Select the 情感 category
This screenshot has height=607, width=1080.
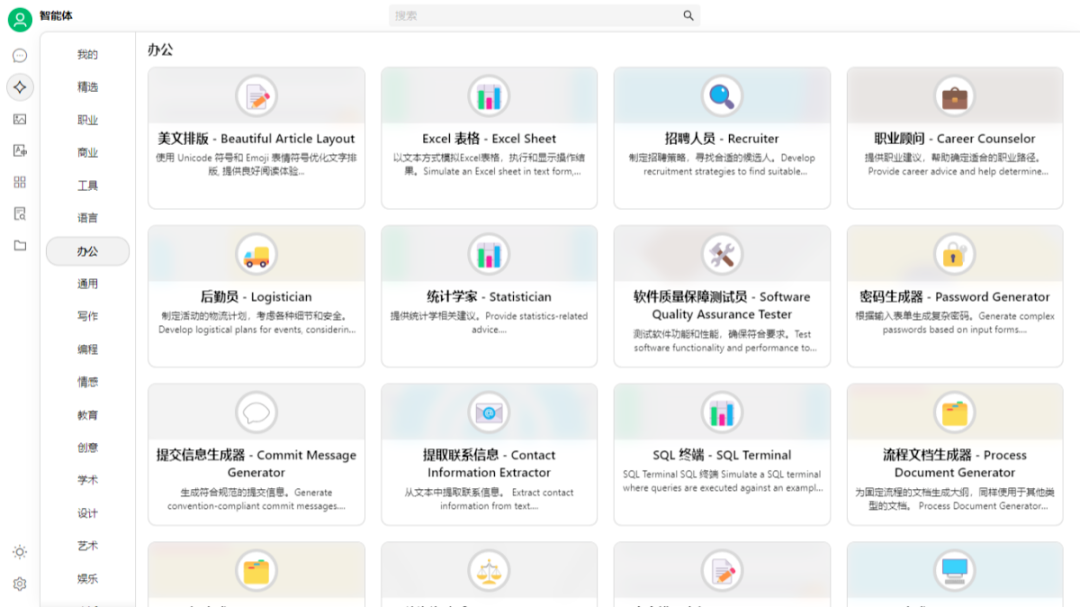click(87, 382)
